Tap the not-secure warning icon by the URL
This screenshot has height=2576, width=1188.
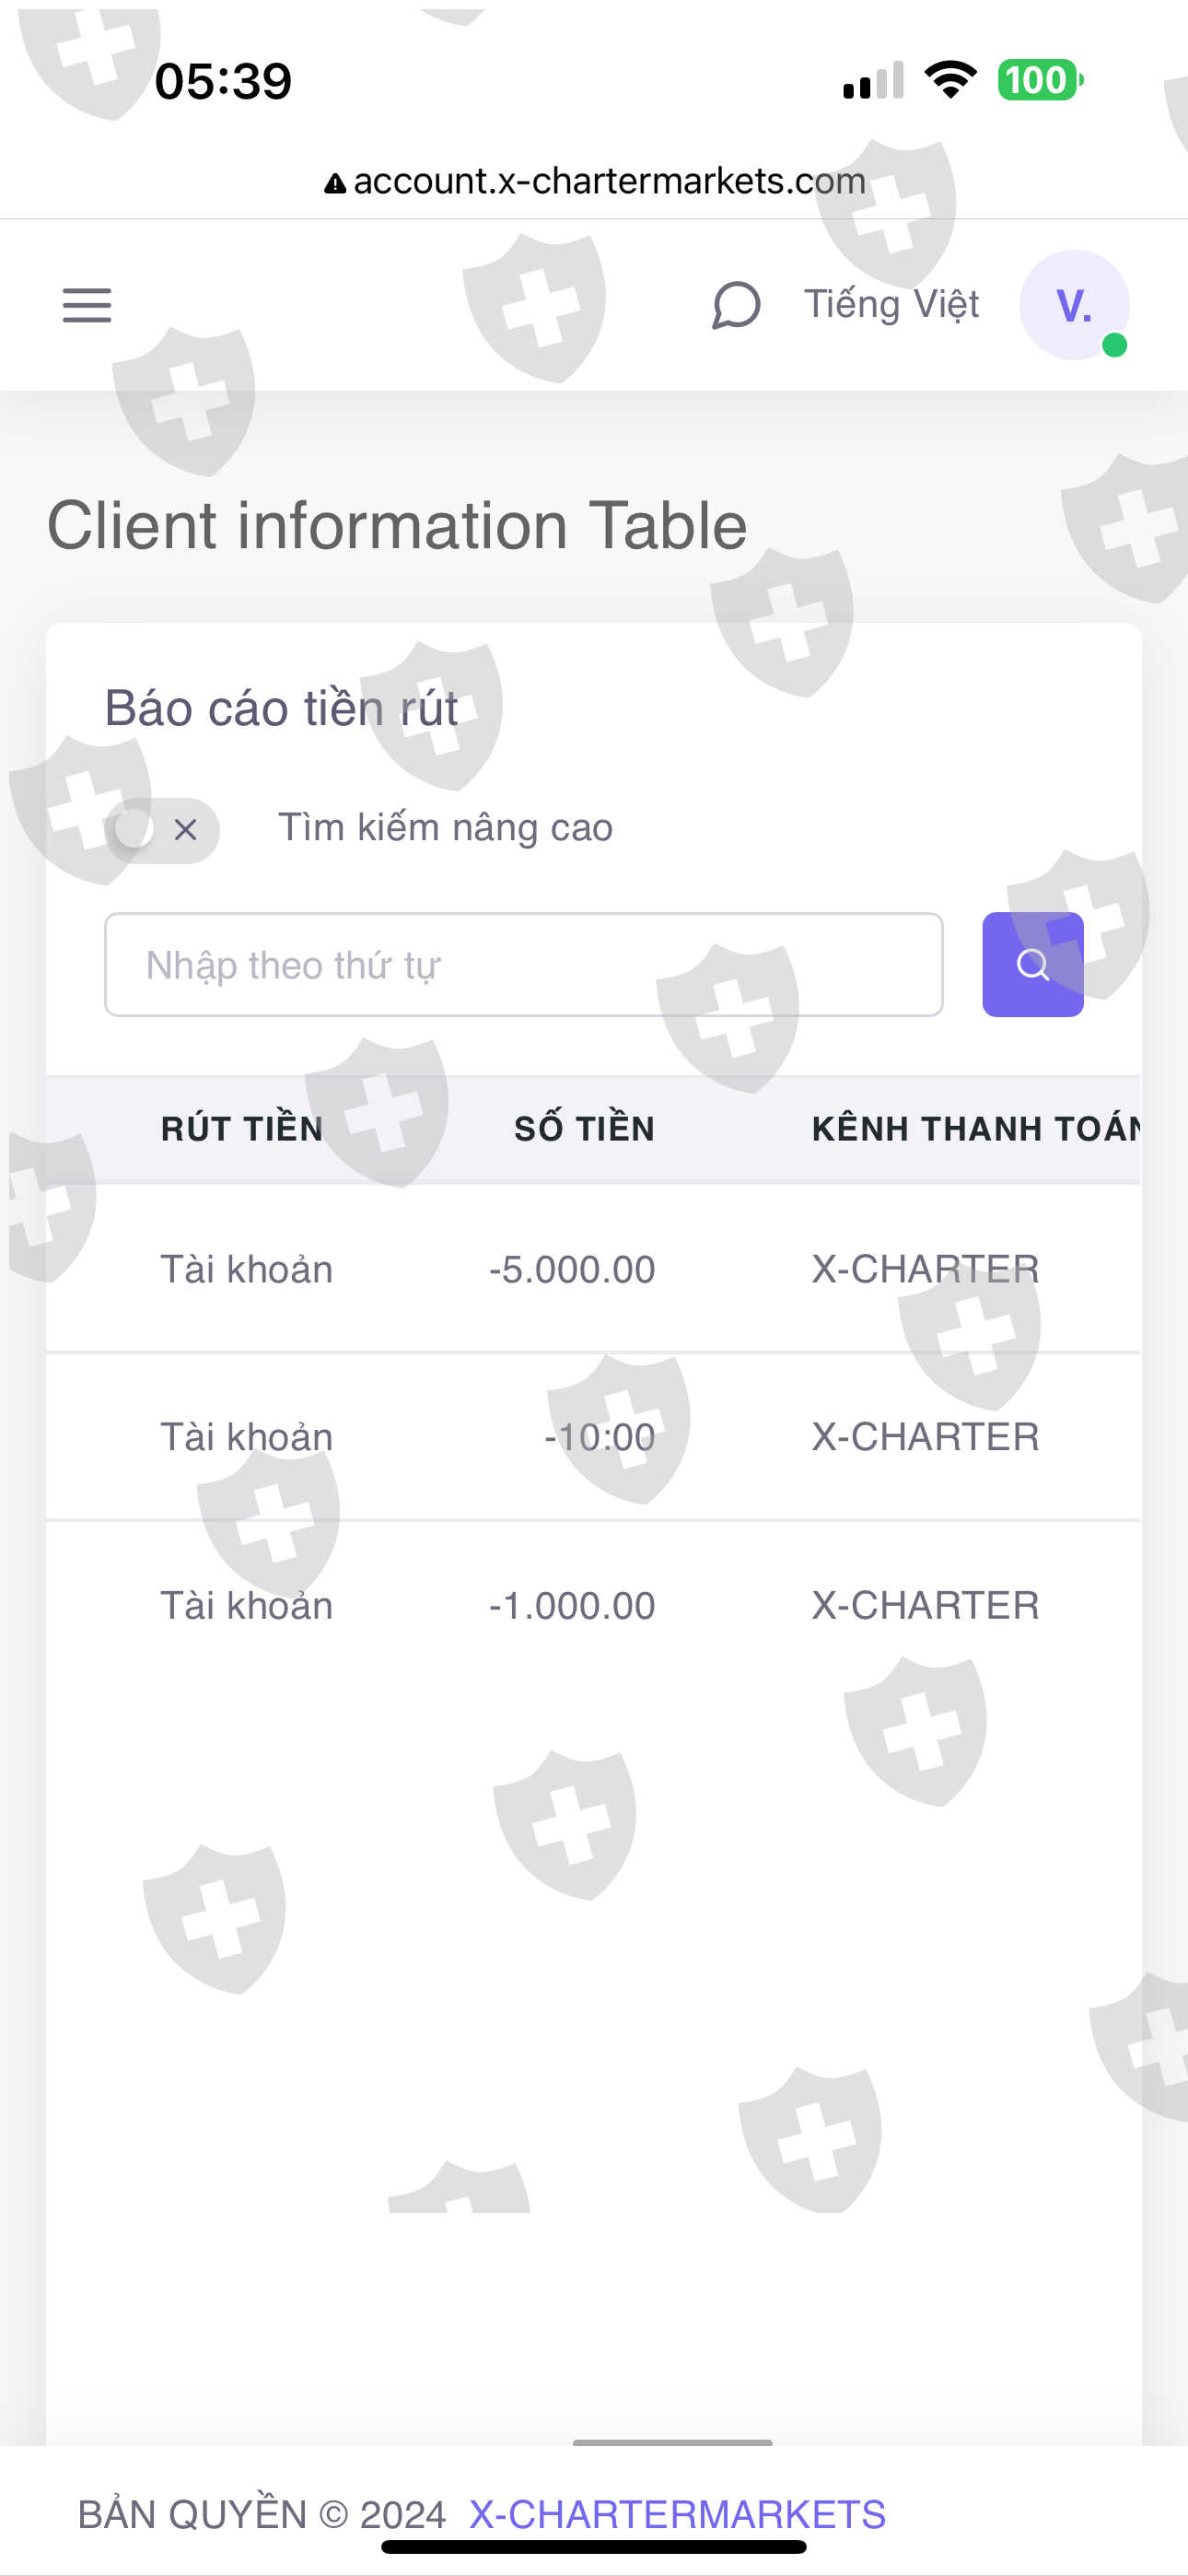tap(335, 183)
